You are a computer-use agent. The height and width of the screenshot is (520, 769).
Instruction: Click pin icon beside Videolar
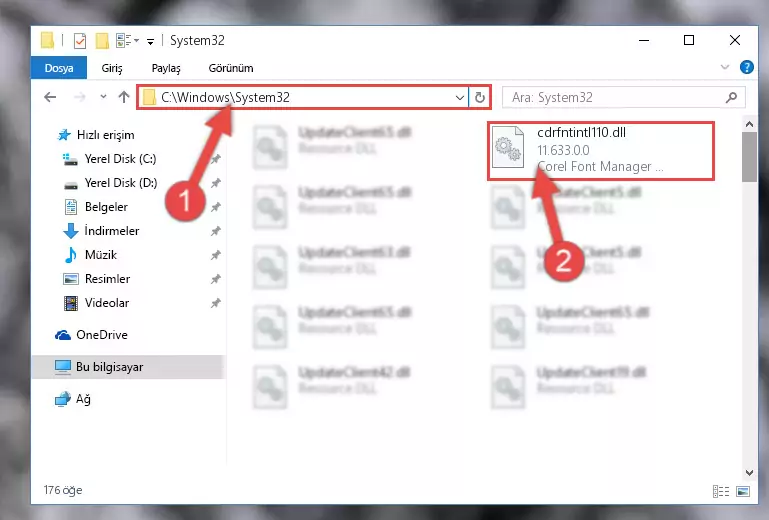coord(215,303)
